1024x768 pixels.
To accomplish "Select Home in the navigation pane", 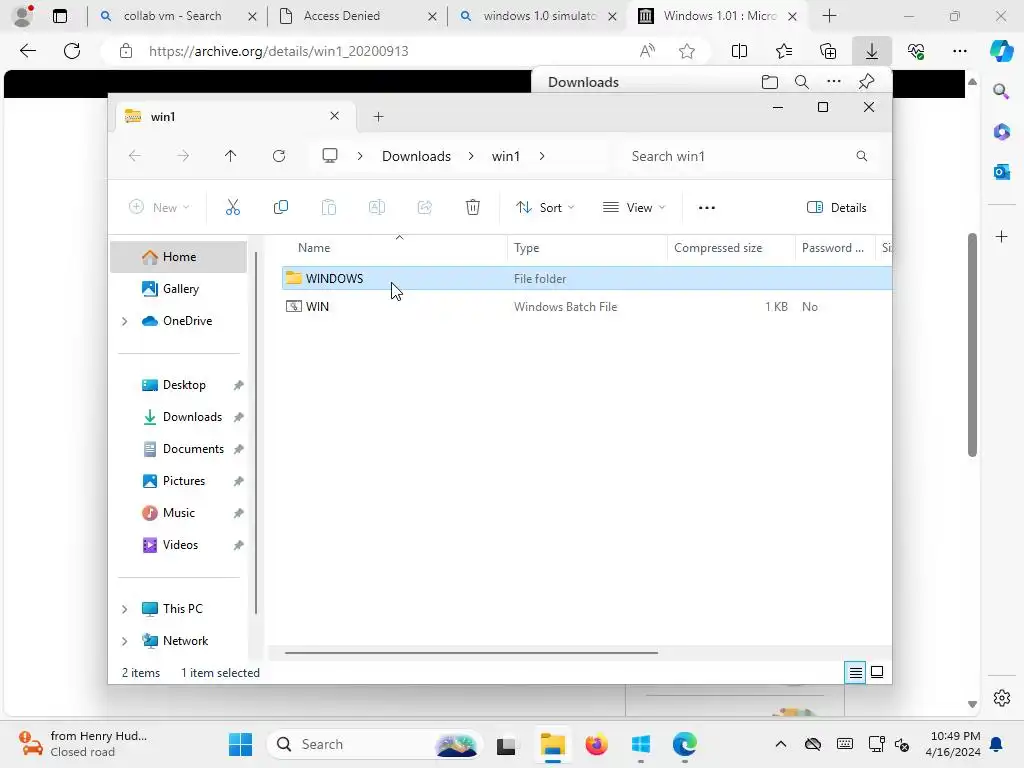I will tap(178, 257).
